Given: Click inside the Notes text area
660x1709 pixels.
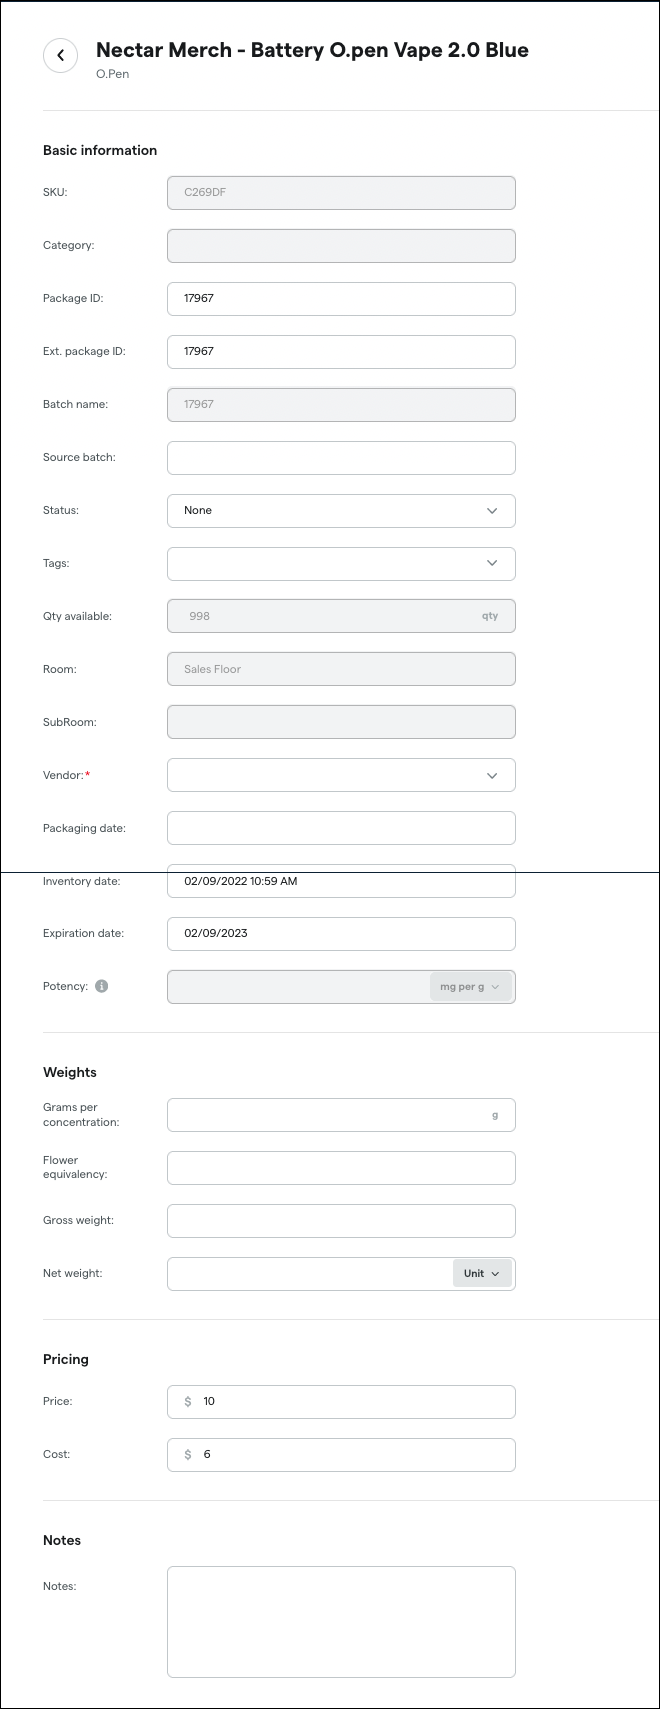Looking at the screenshot, I should pyautogui.click(x=341, y=1621).
